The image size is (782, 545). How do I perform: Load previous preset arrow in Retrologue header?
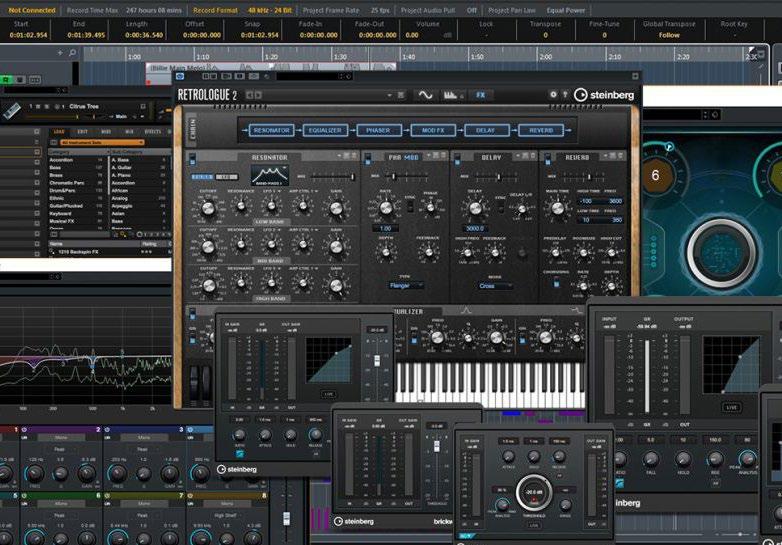click(x=249, y=95)
